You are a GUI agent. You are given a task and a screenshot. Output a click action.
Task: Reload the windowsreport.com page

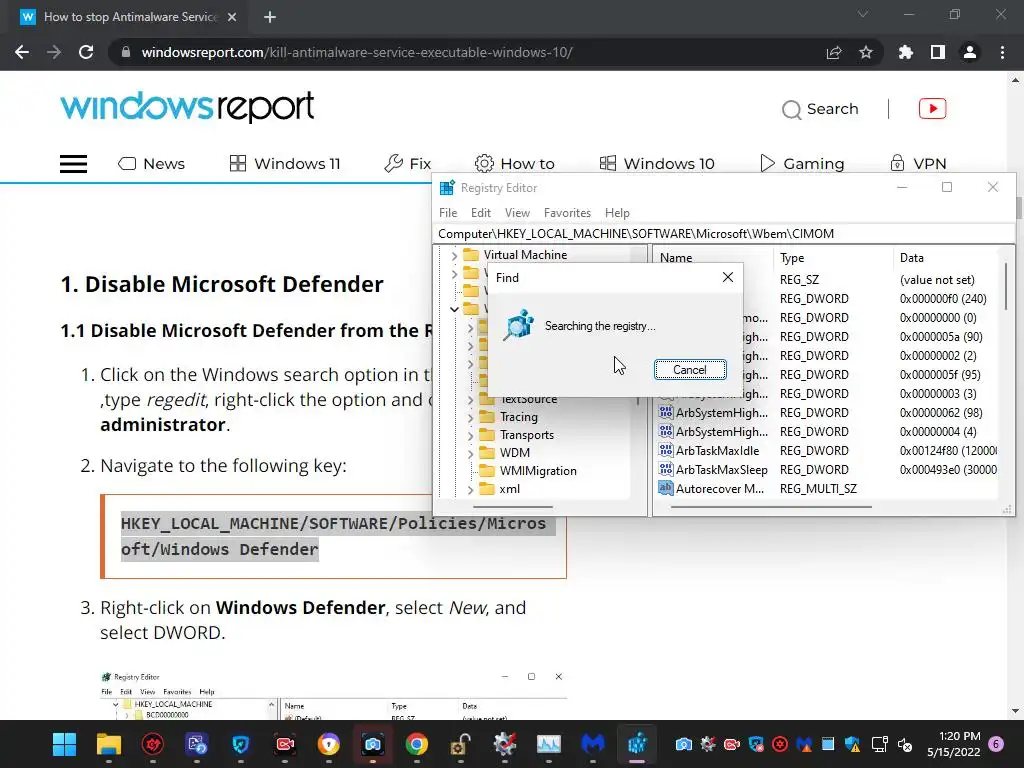tap(86, 52)
